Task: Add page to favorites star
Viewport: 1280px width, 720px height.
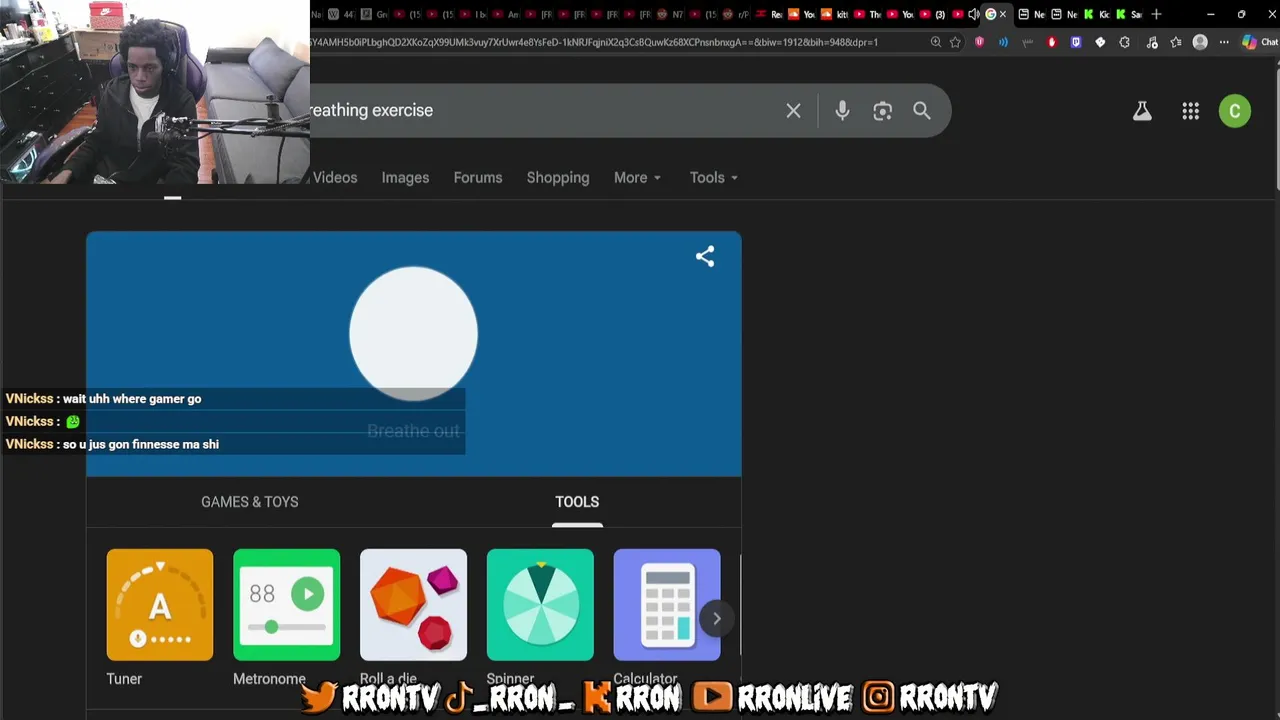Action: pos(955,42)
